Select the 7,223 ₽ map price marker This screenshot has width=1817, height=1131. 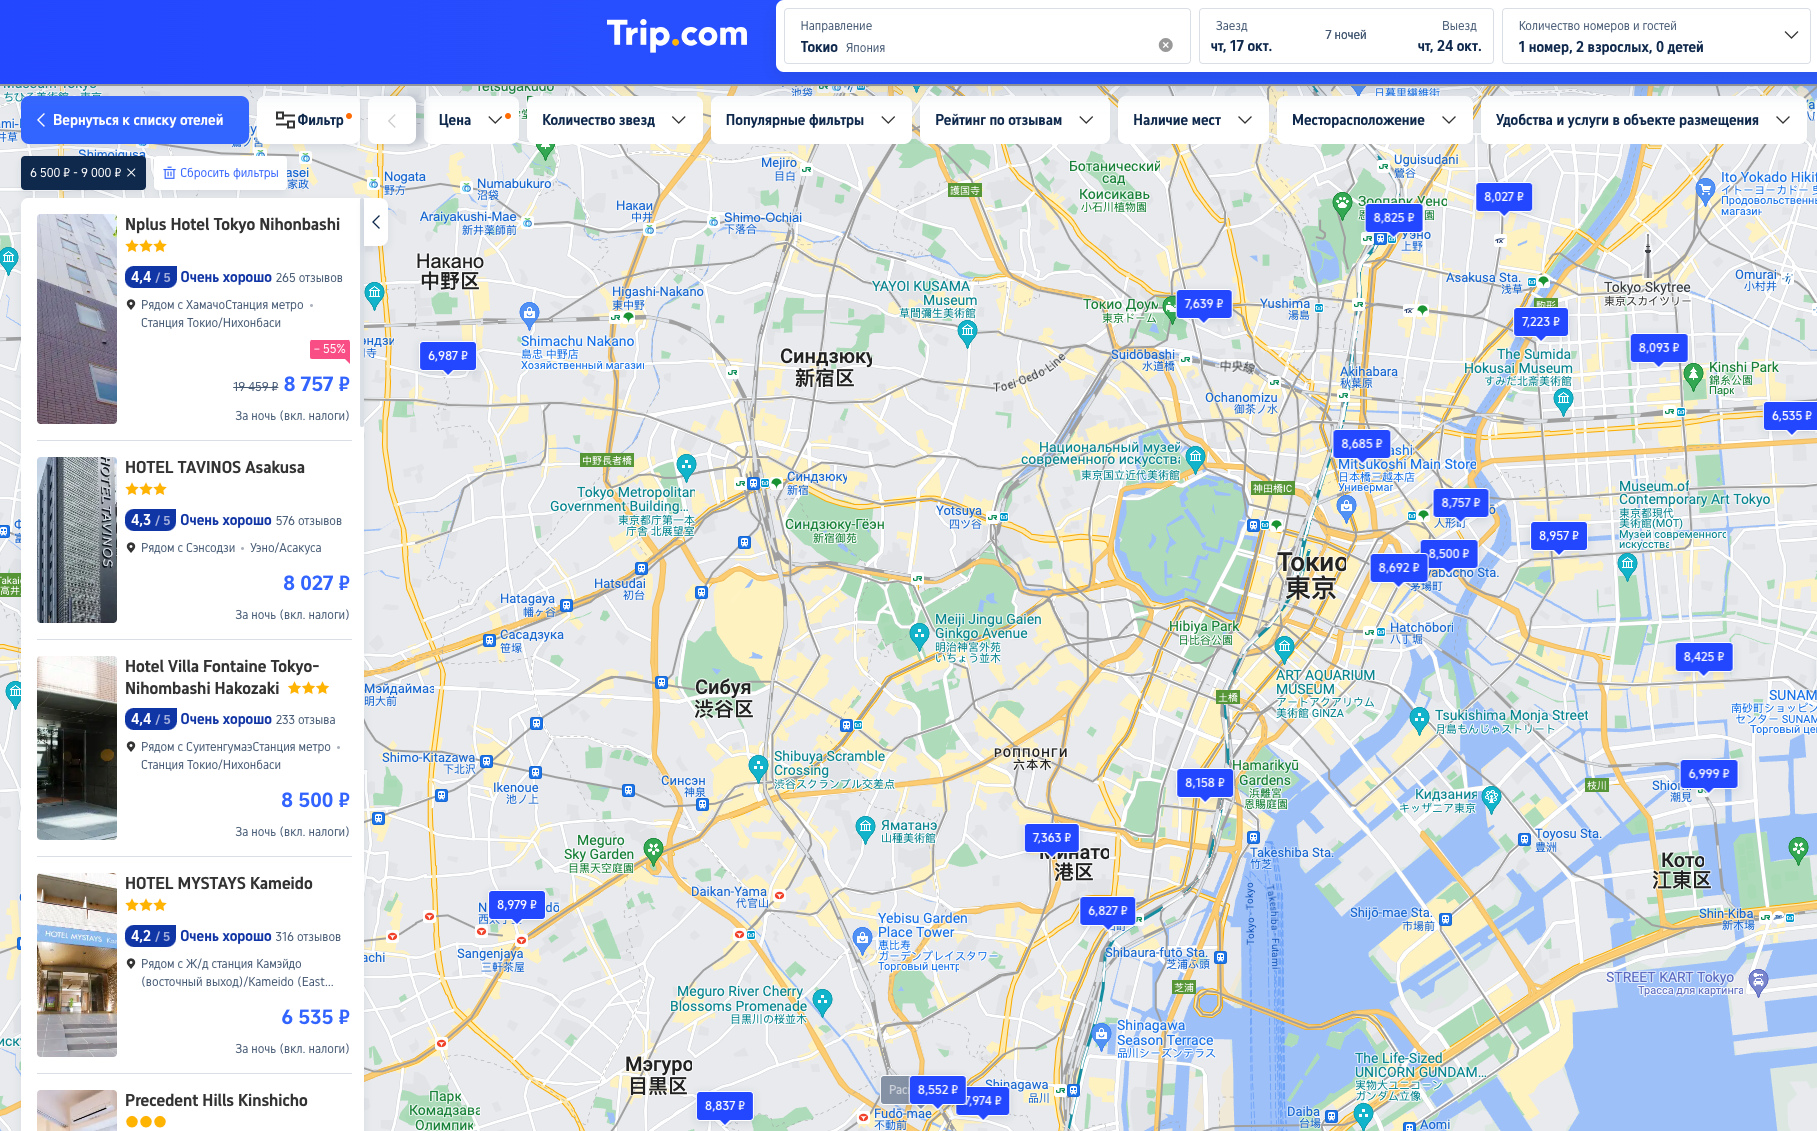coord(1540,322)
